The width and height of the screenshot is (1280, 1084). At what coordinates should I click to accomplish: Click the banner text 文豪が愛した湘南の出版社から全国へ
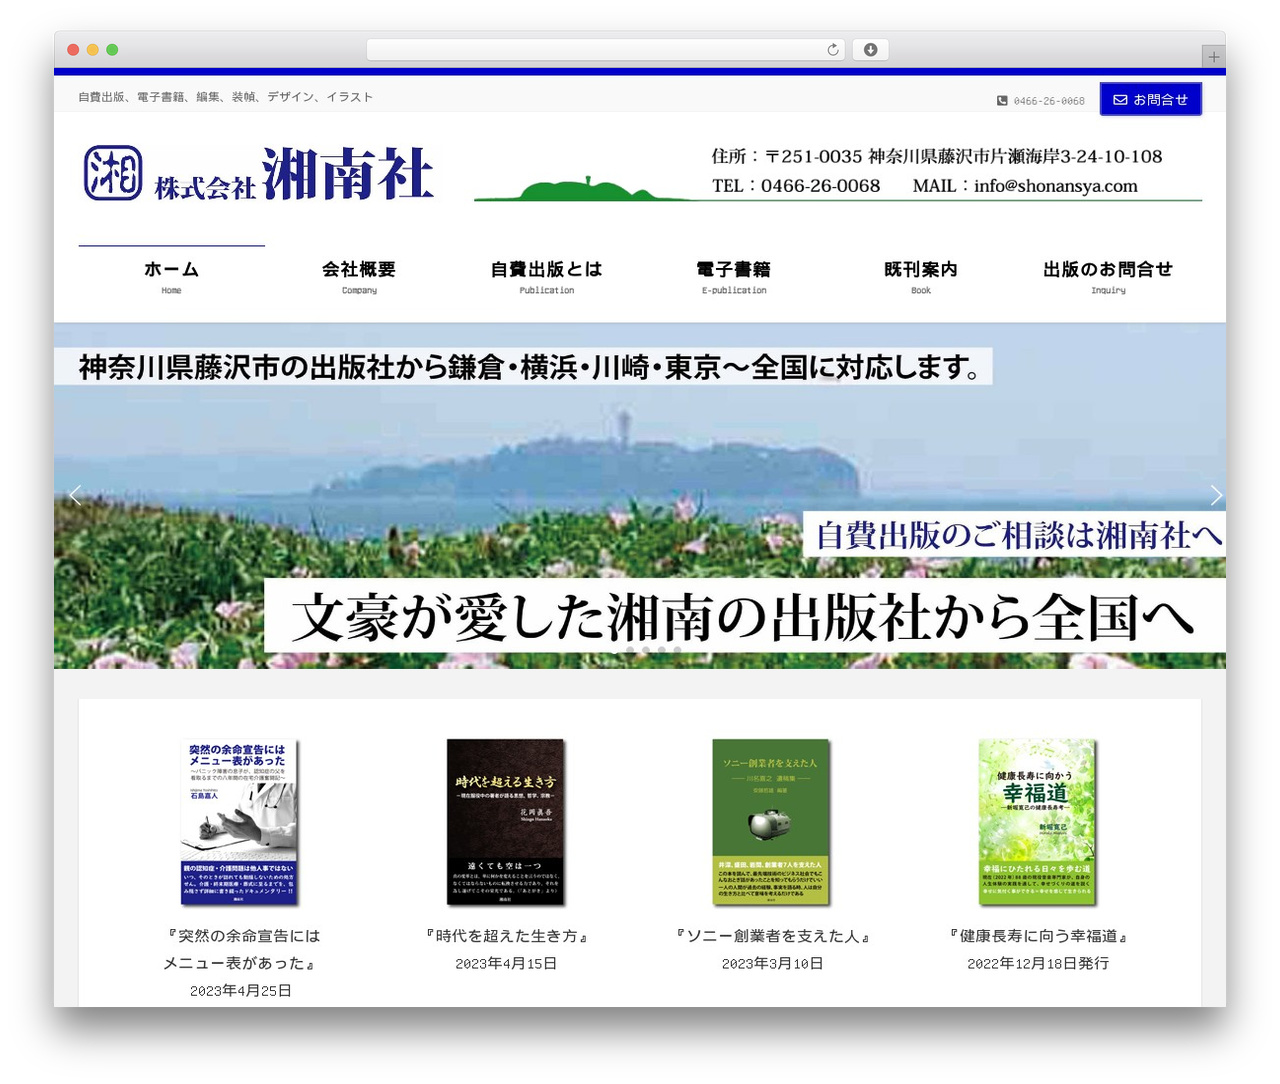tap(744, 617)
